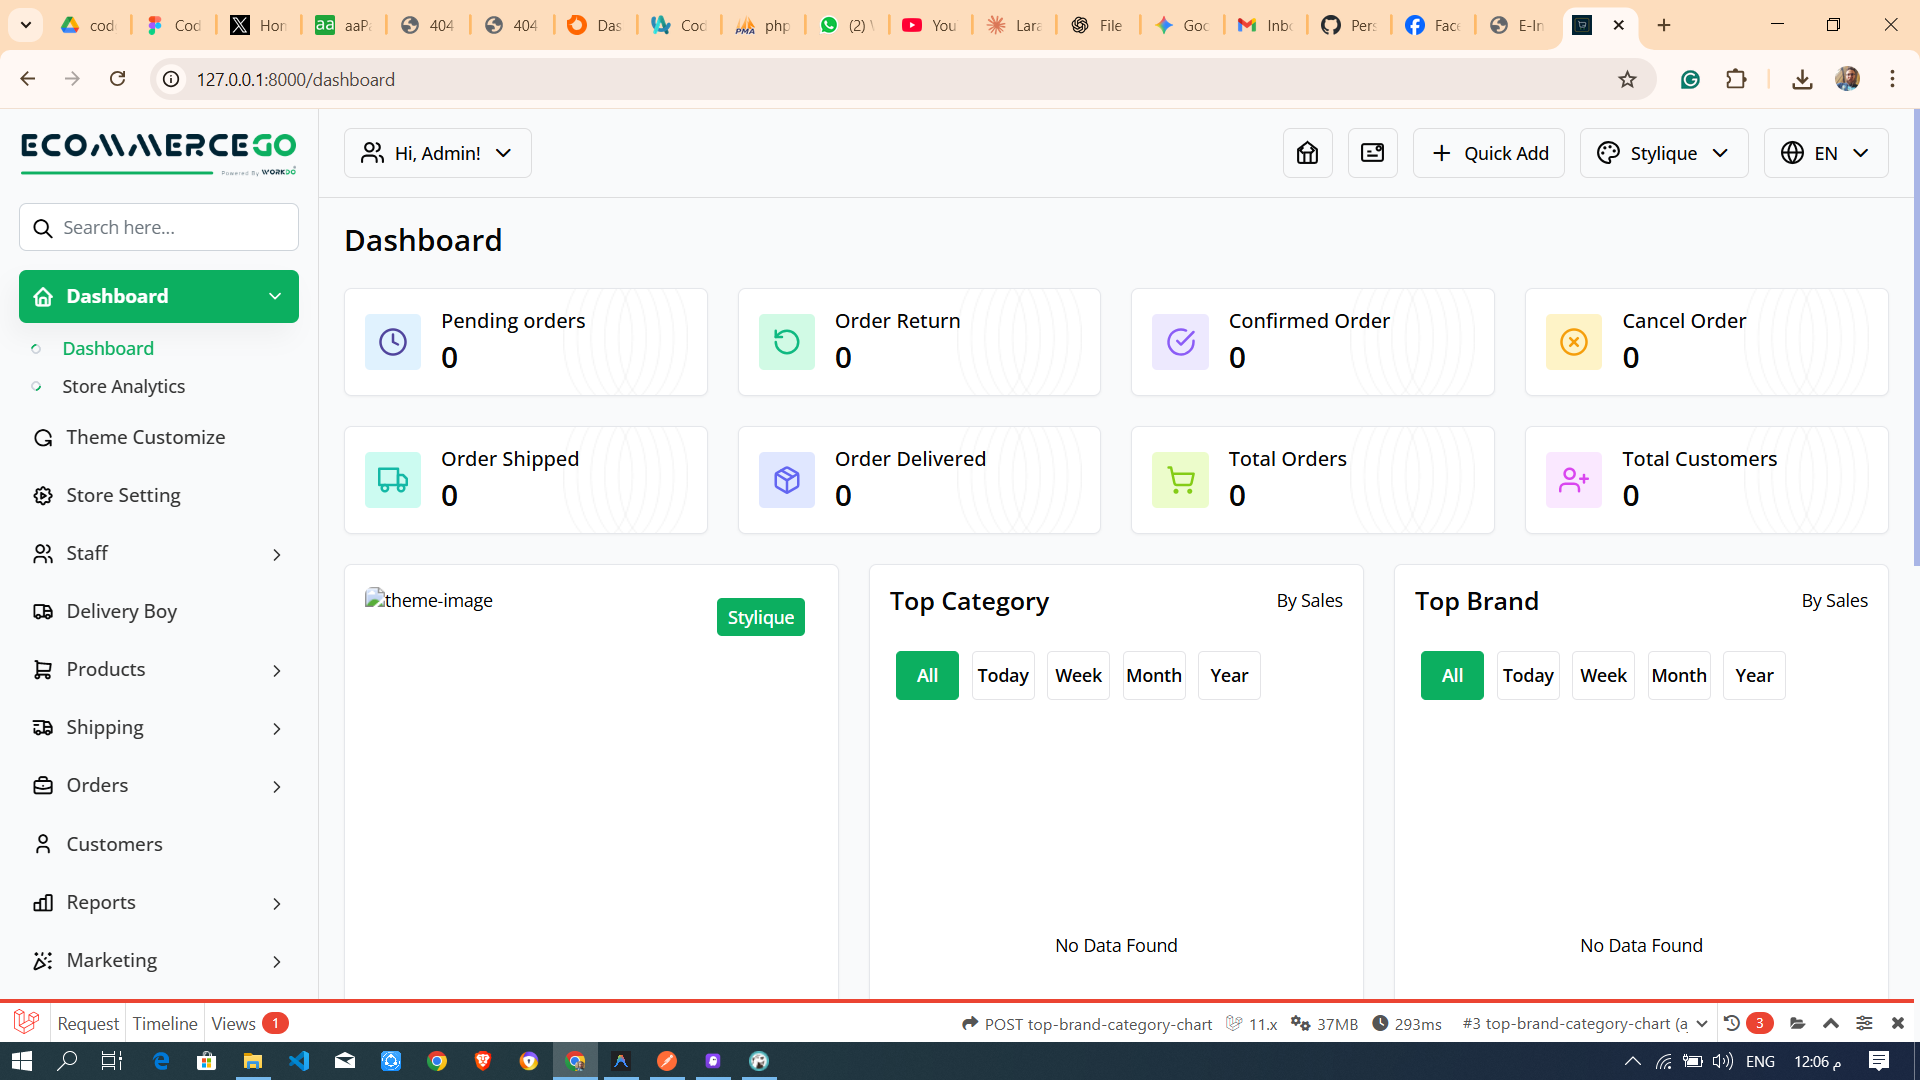This screenshot has width=1920, height=1080.
Task: Click the Quick Add button
Action: pyautogui.click(x=1488, y=153)
